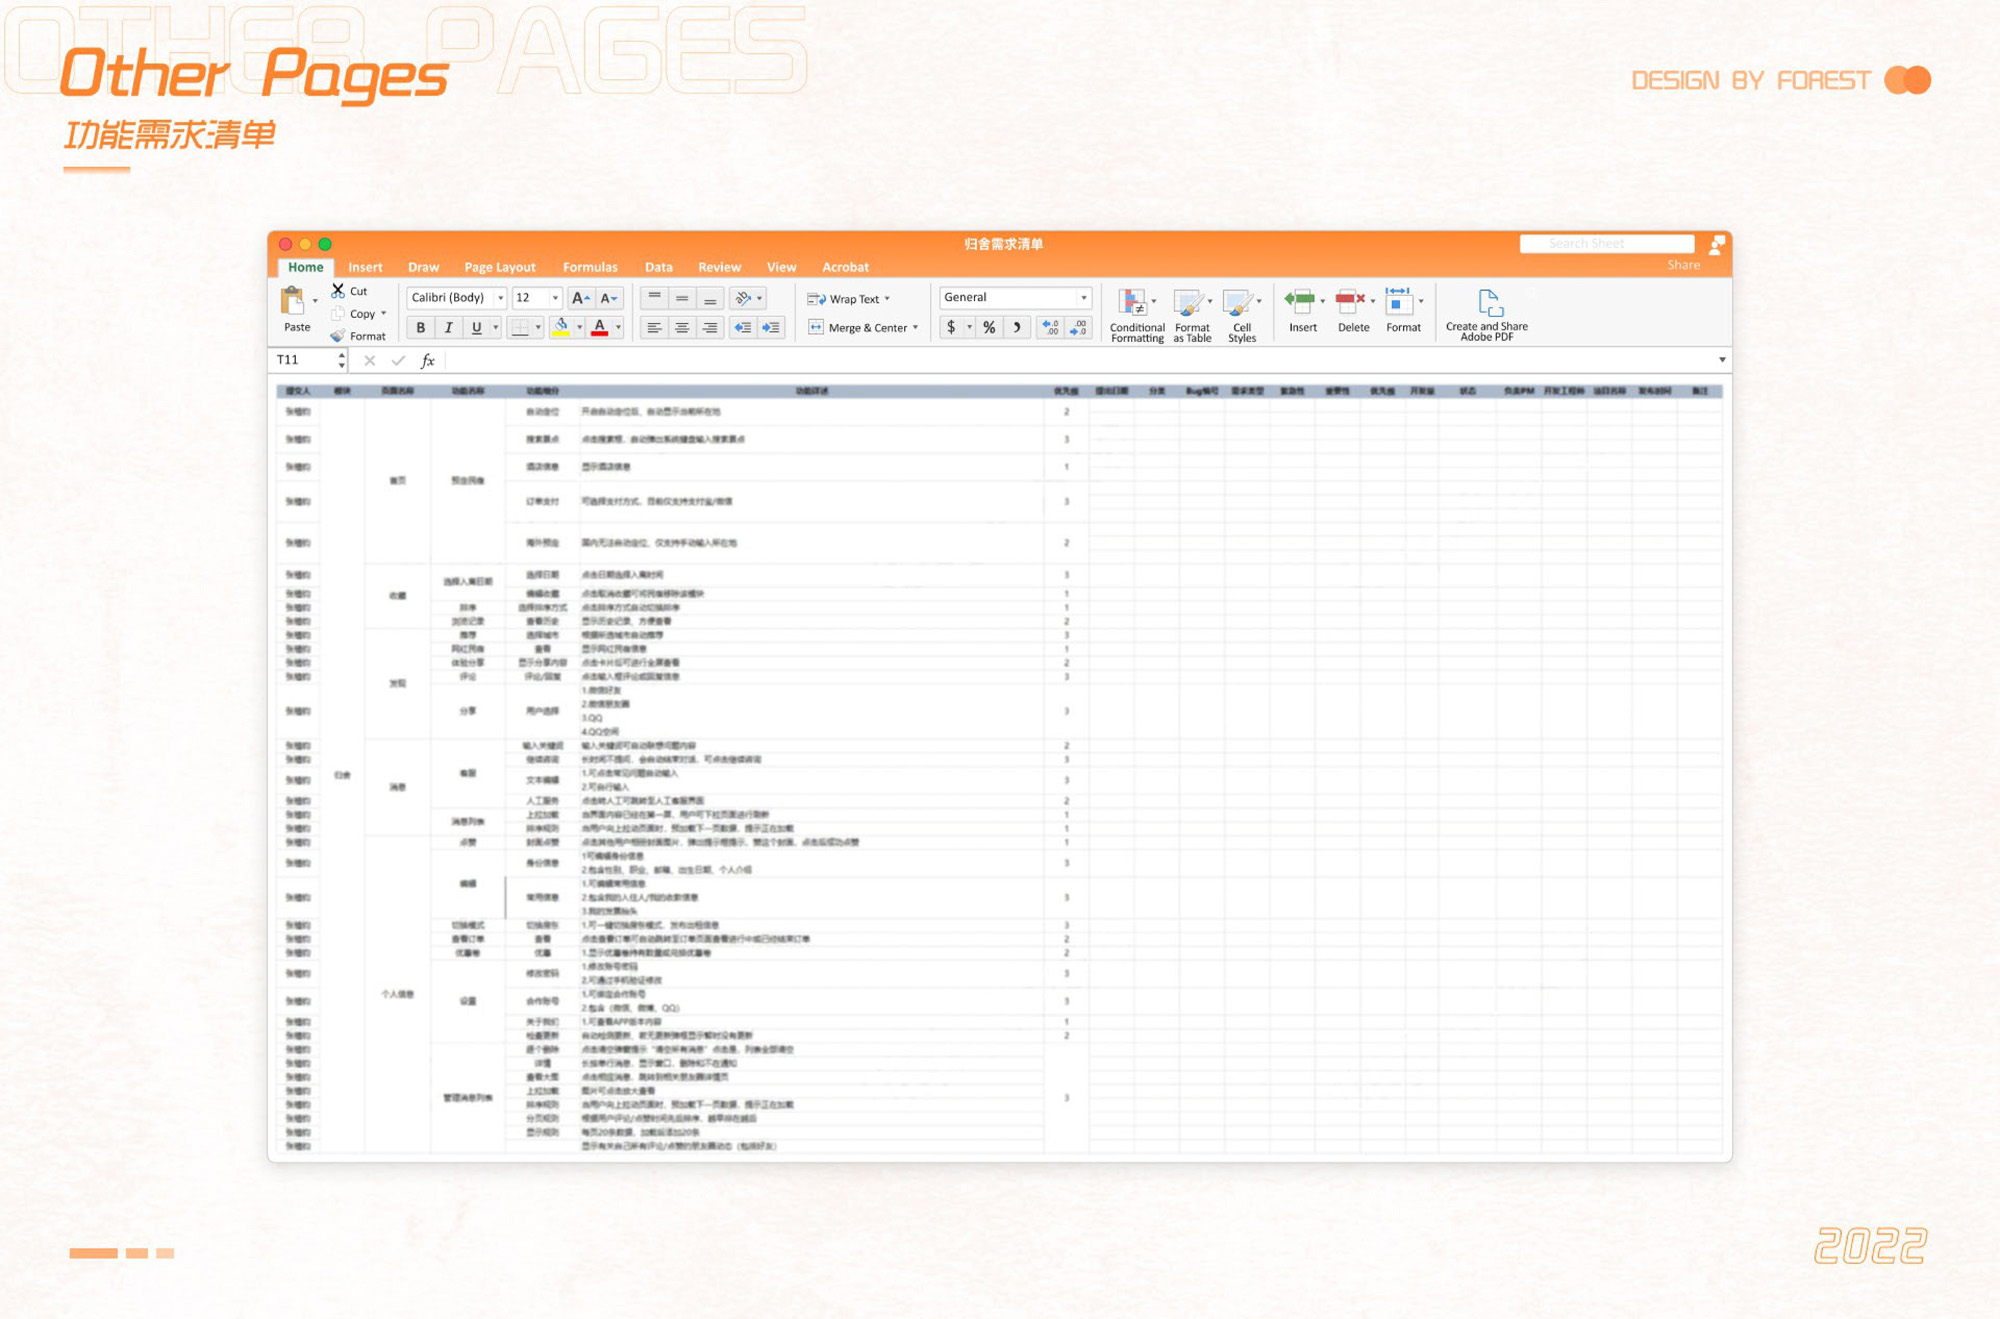The image size is (2000, 1319).
Task: Increase the indent
Action: tap(771, 327)
